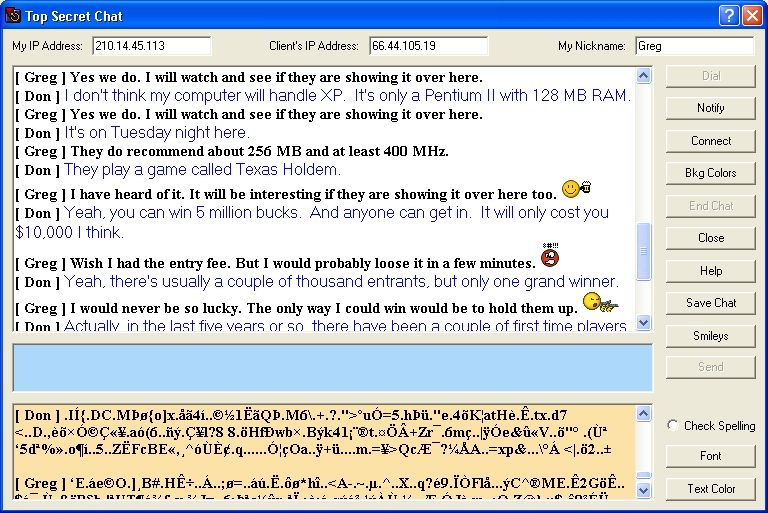Click the End Chat button
This screenshot has width=768, height=513.
pyautogui.click(x=710, y=206)
